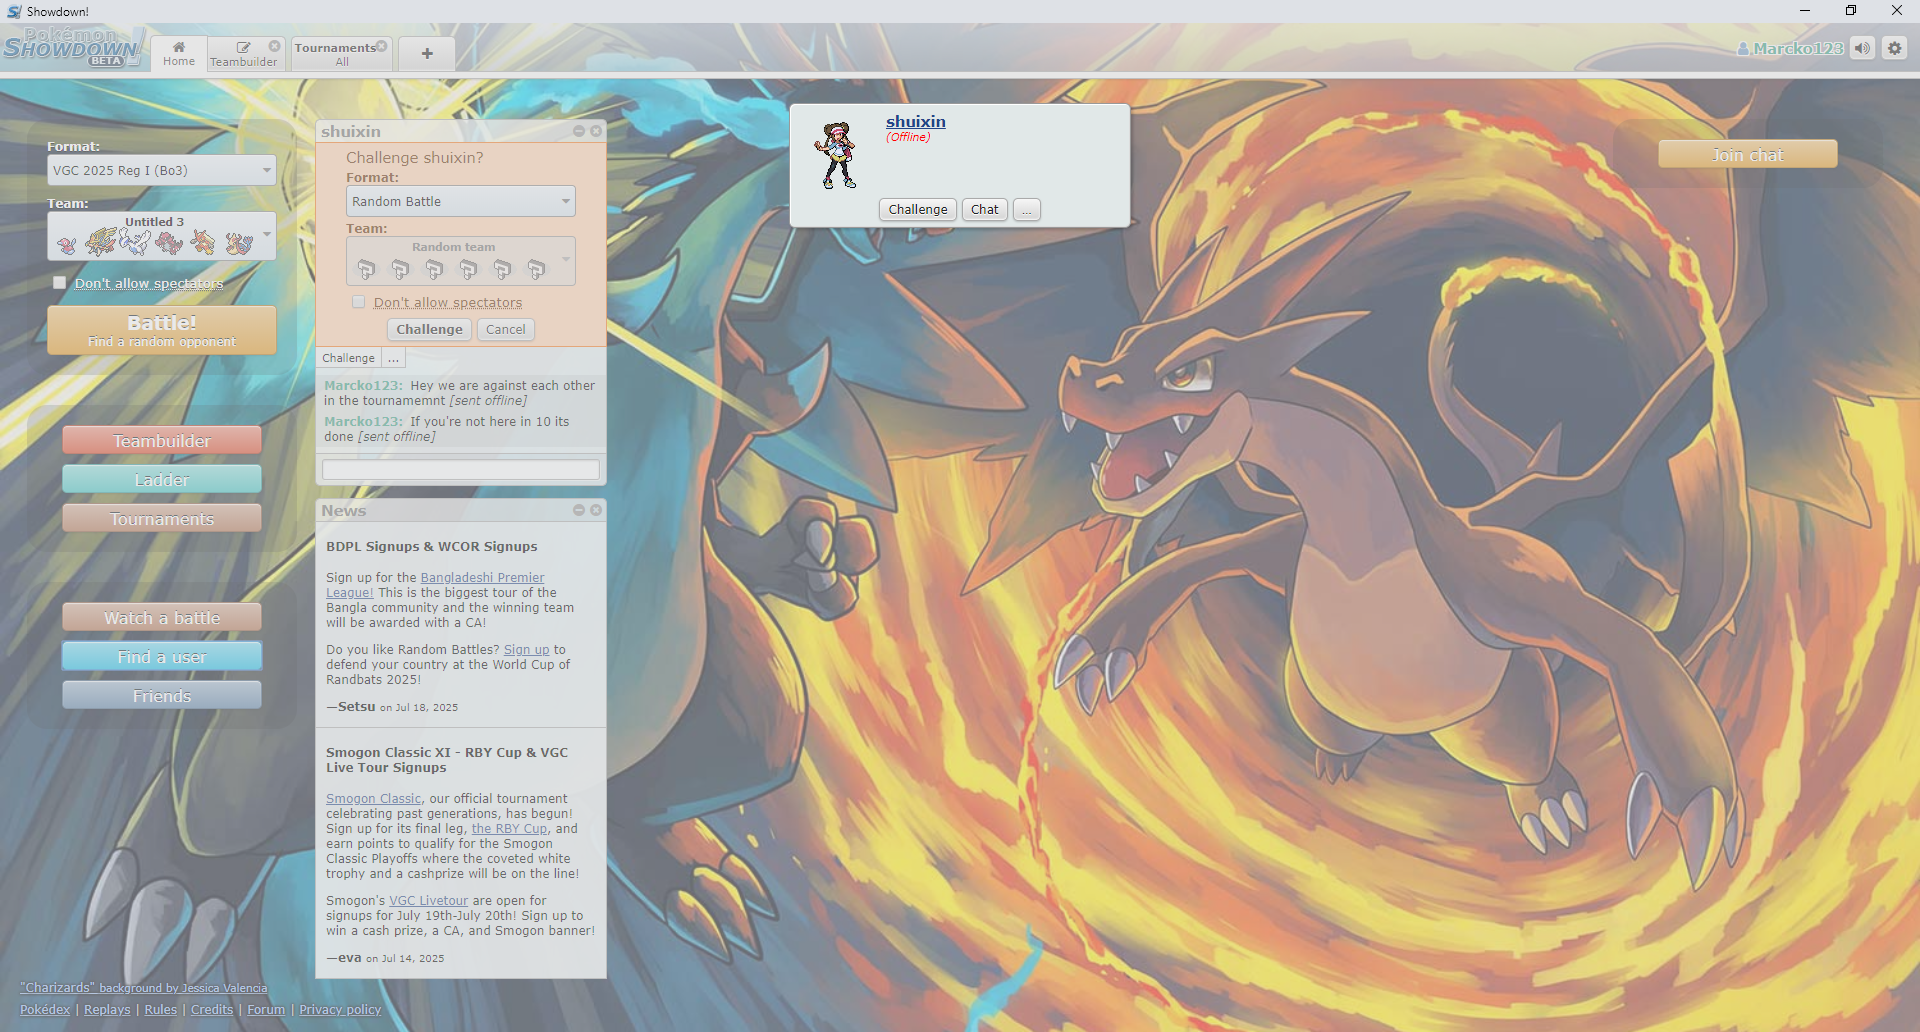Click Find a user
Viewport: 1920px width, 1032px height.
click(162, 657)
